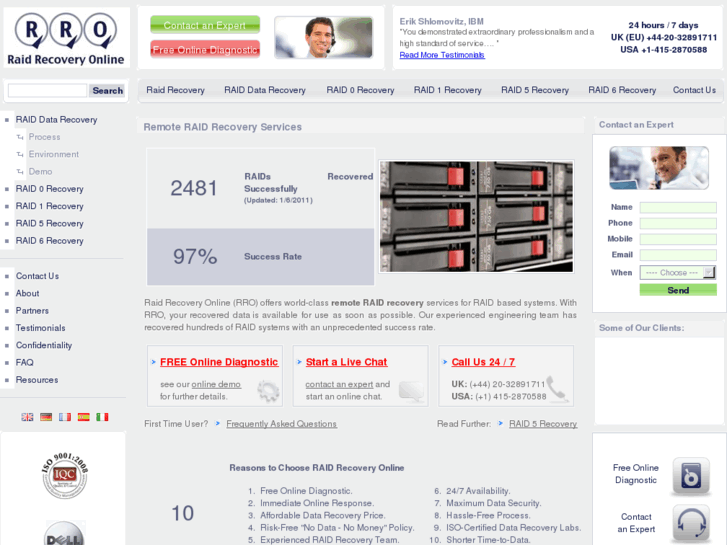Focus the Email field
727x545 pixels.
click(678, 255)
